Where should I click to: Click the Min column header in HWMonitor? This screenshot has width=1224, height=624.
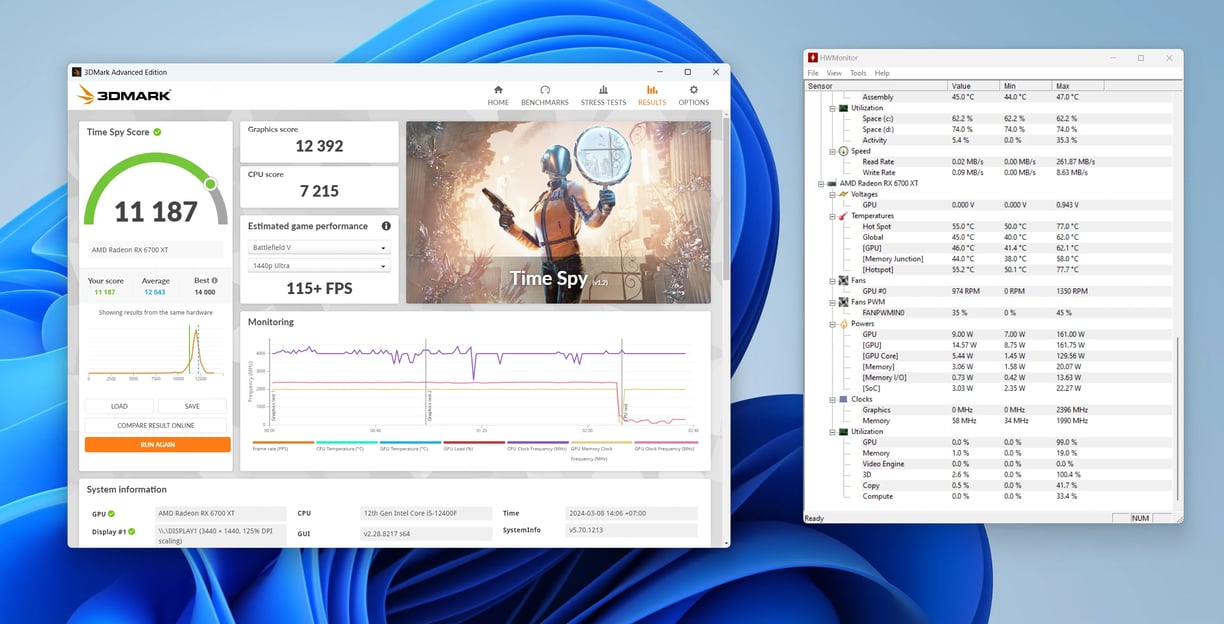pos(1026,86)
